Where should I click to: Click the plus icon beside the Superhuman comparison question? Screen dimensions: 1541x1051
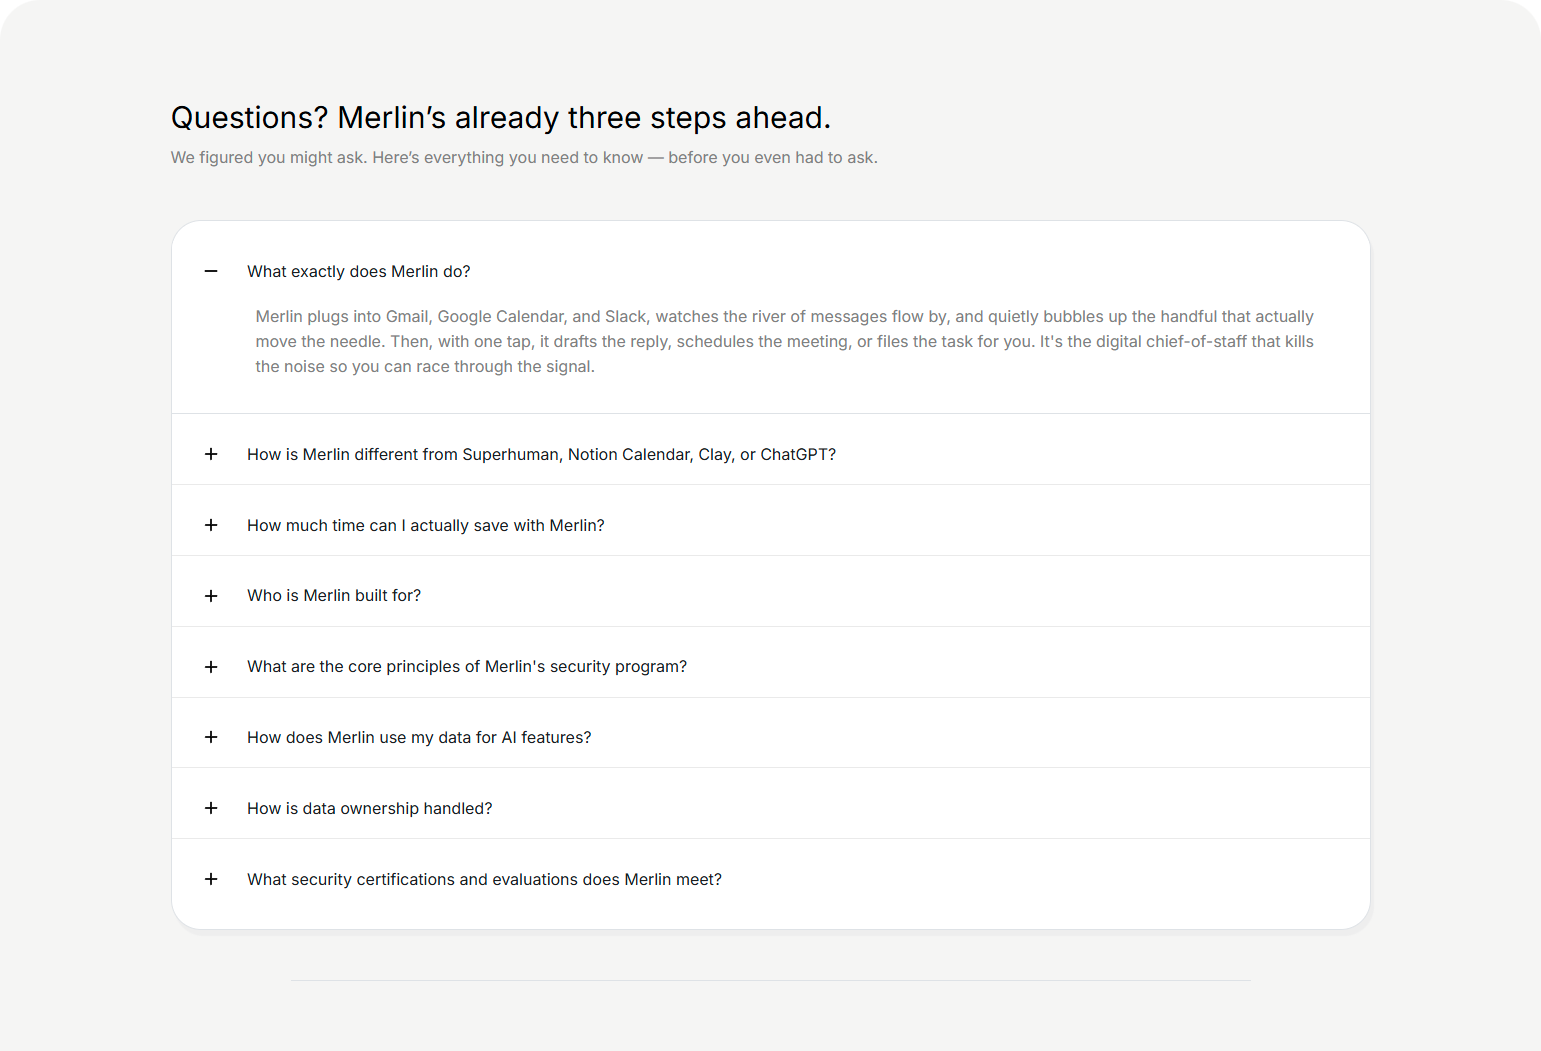click(x=211, y=454)
